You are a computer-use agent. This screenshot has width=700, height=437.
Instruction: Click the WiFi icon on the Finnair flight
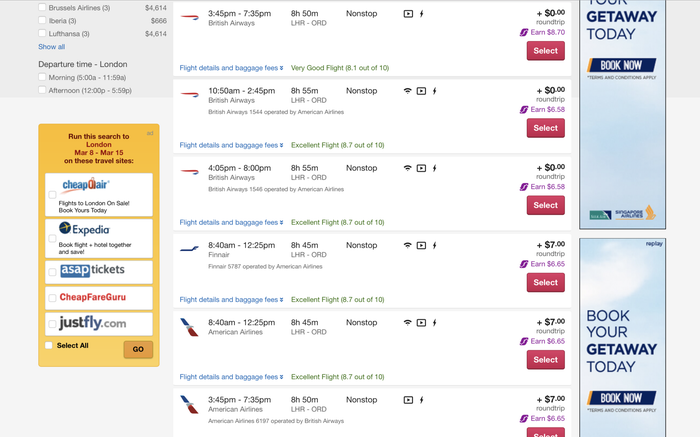[407, 246]
